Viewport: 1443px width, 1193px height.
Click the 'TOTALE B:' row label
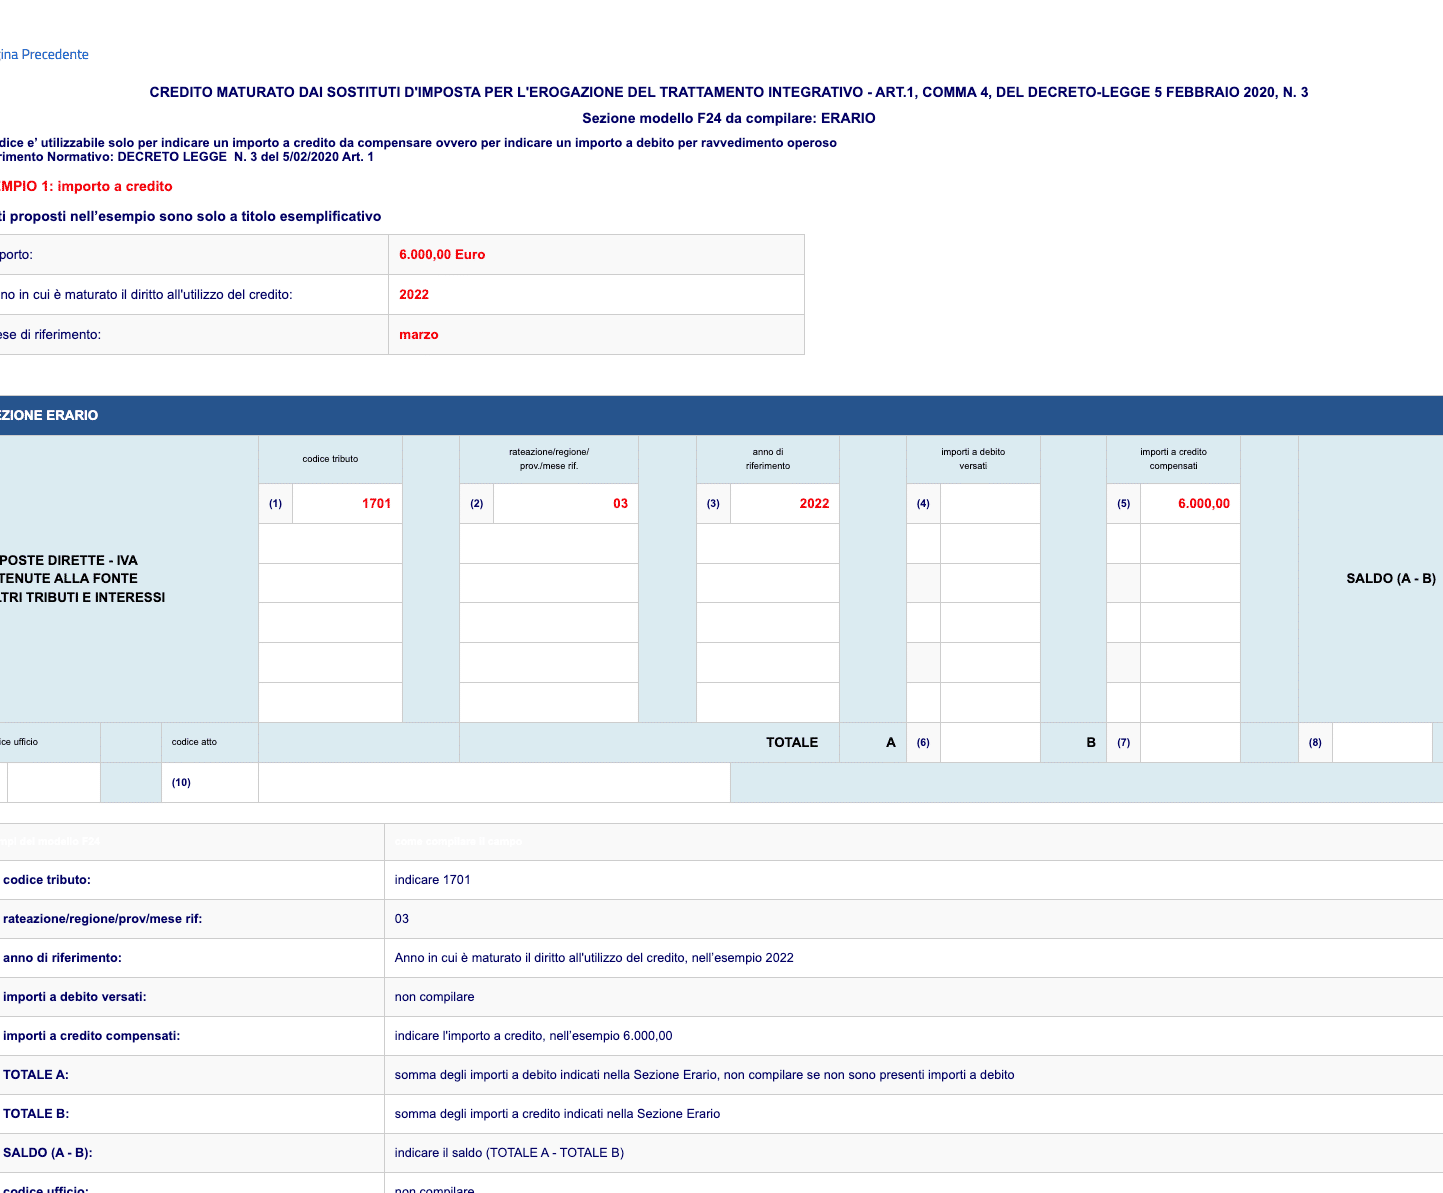tap(36, 1114)
